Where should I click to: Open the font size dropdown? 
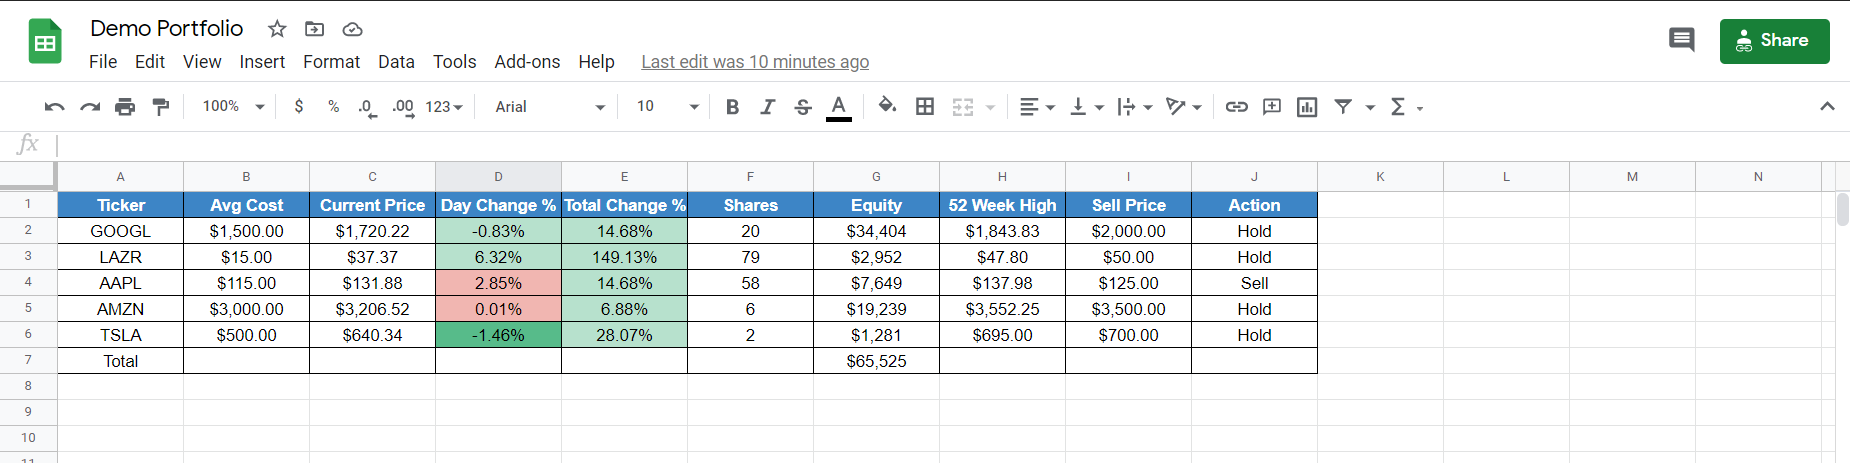click(x=667, y=107)
